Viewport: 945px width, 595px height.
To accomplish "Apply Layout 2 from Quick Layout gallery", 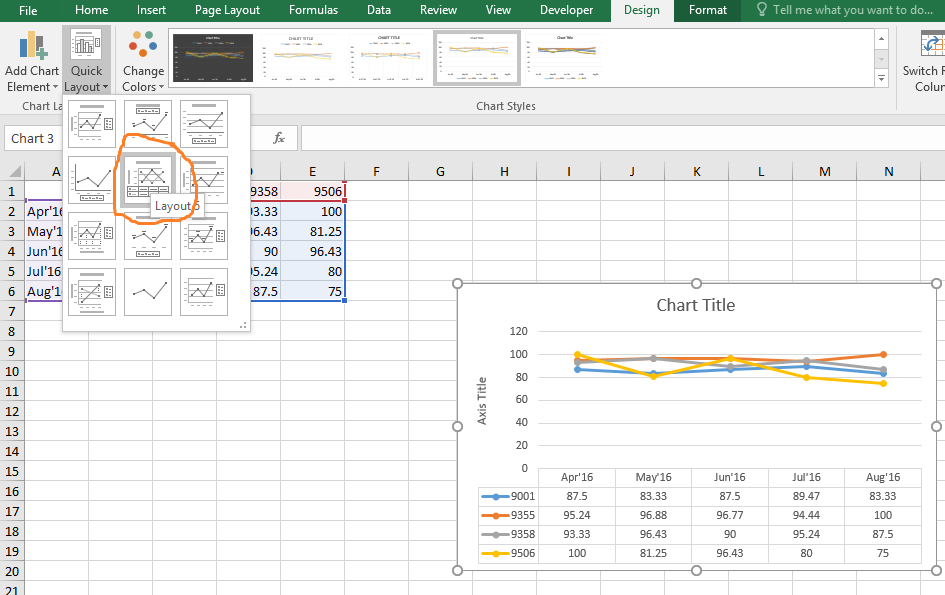I will click(148, 124).
